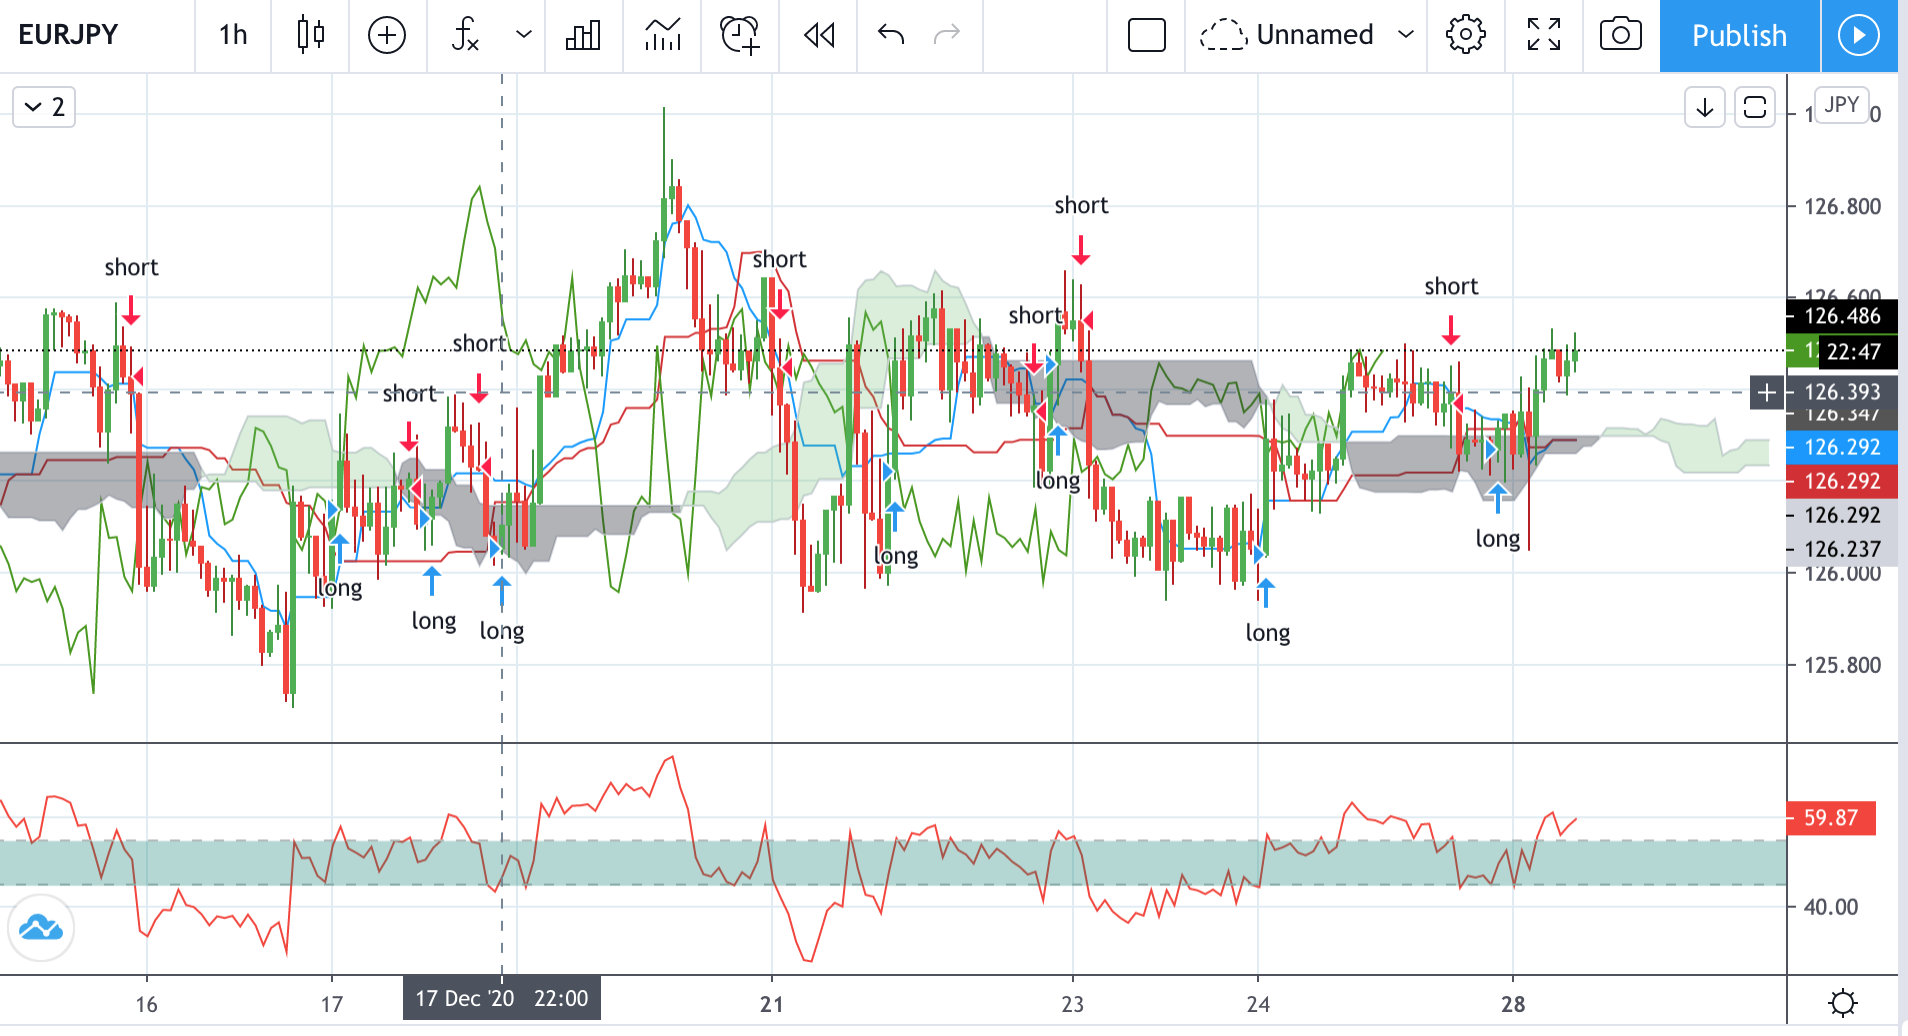The width and height of the screenshot is (1908, 1036).
Task: Create an alert with the clock icon
Action: (x=740, y=35)
